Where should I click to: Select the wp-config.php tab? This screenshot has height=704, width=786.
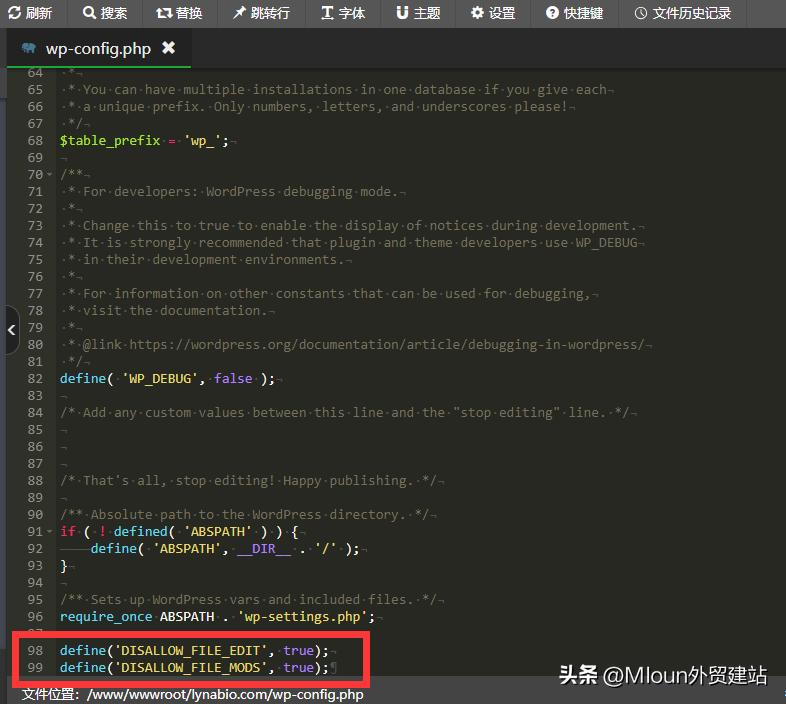pyautogui.click(x=96, y=48)
